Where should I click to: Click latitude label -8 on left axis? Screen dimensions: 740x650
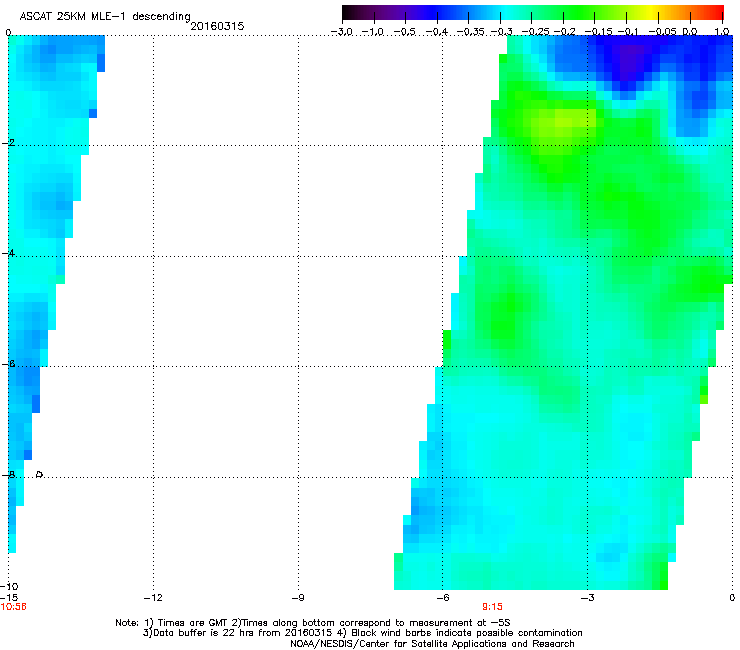8,475
